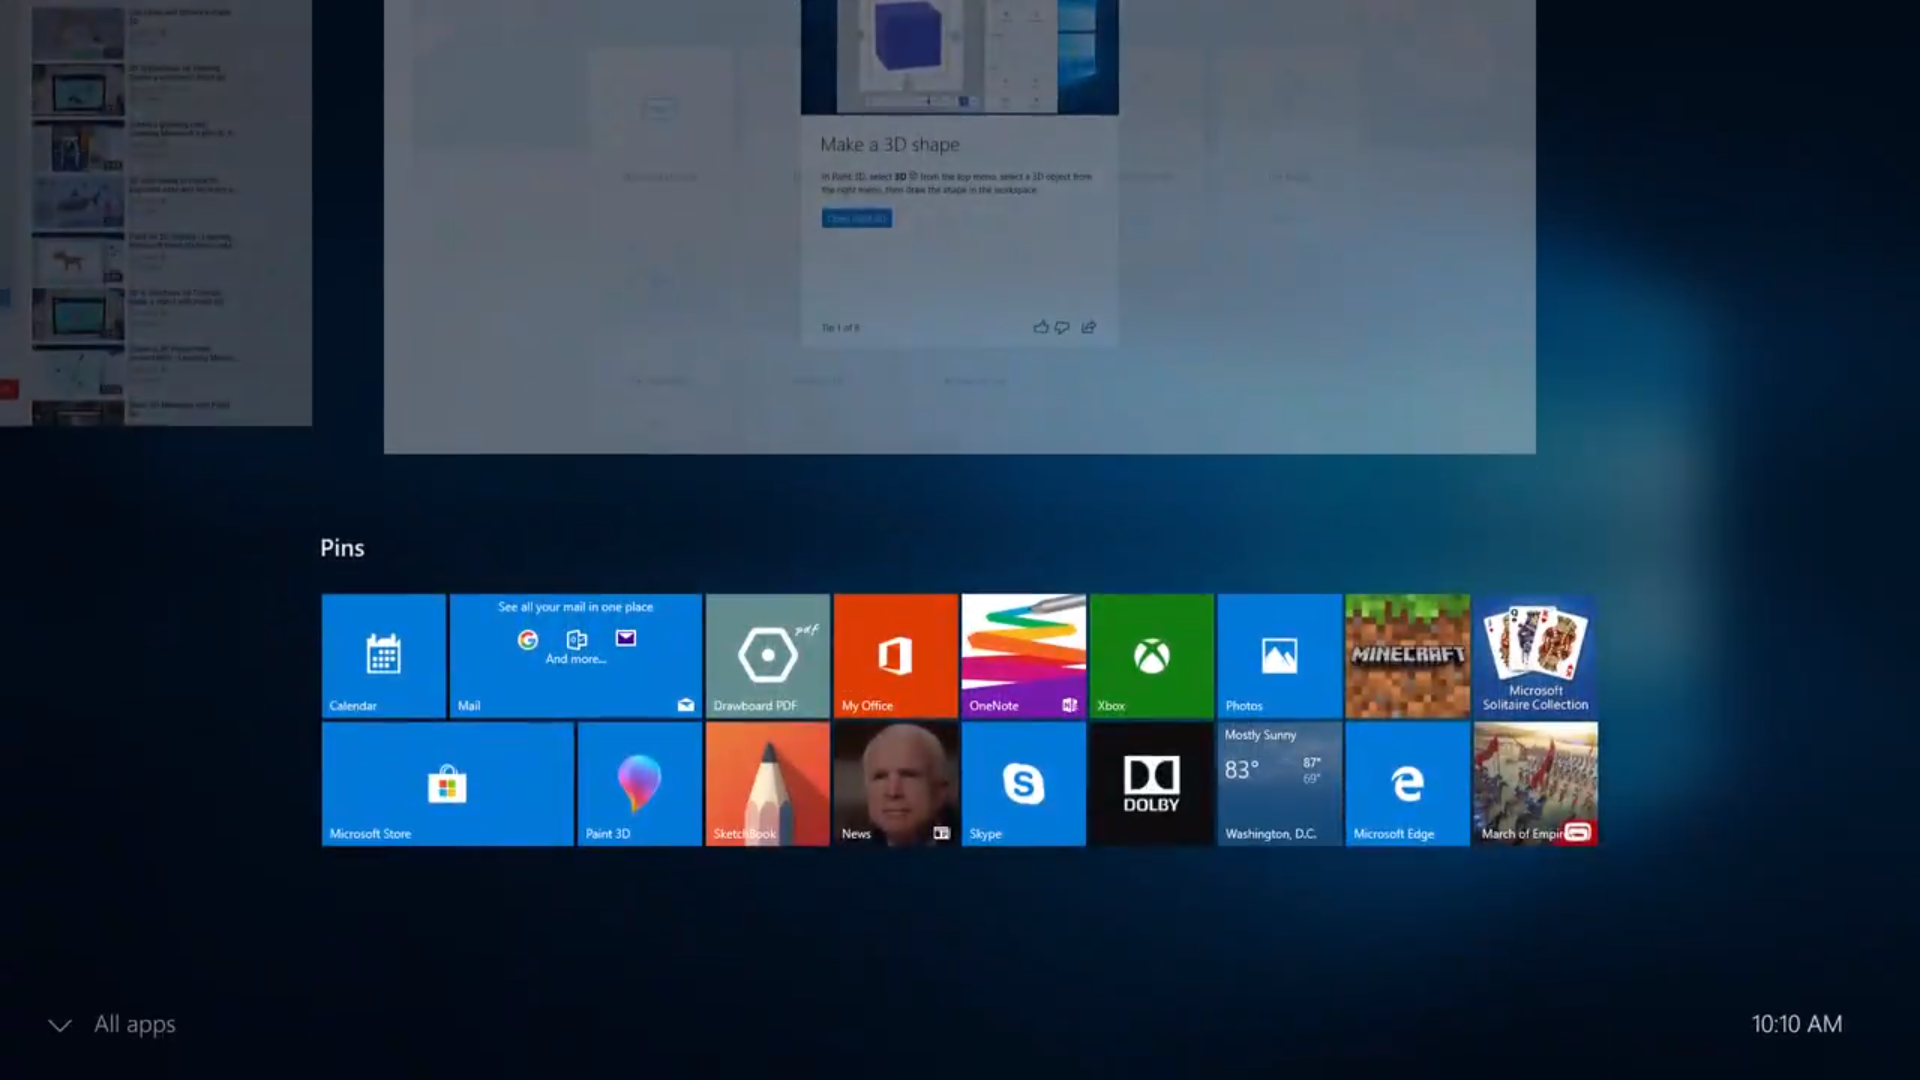Open the March of Empires tile

click(1535, 784)
